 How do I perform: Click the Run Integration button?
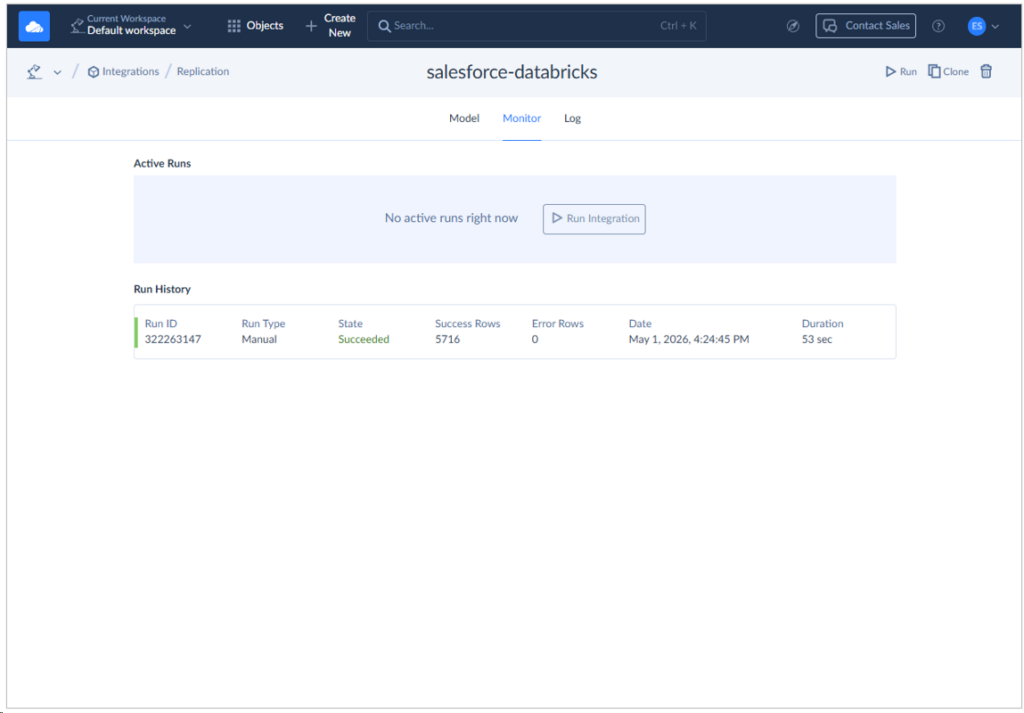(x=594, y=219)
